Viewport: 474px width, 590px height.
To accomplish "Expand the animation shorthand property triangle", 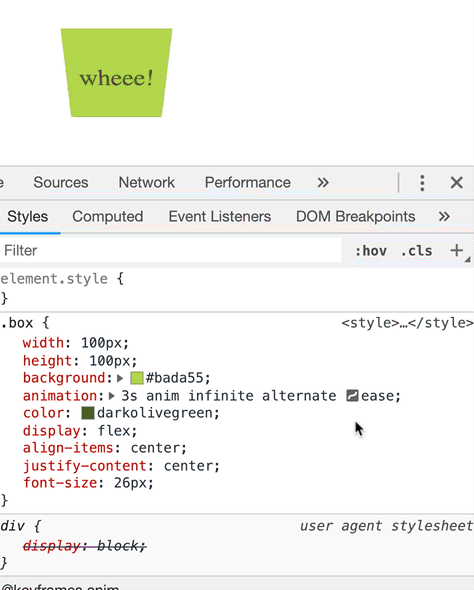I will [112, 396].
